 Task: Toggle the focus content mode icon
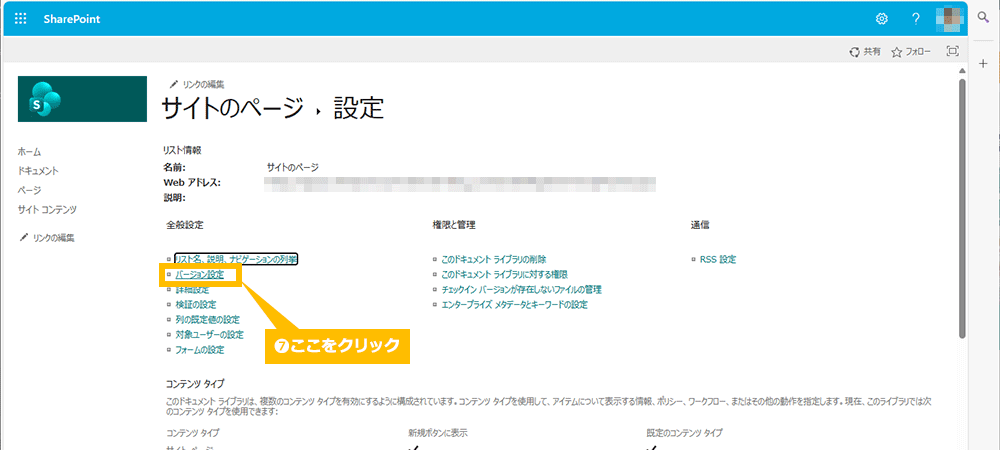pyautogui.click(x=953, y=52)
